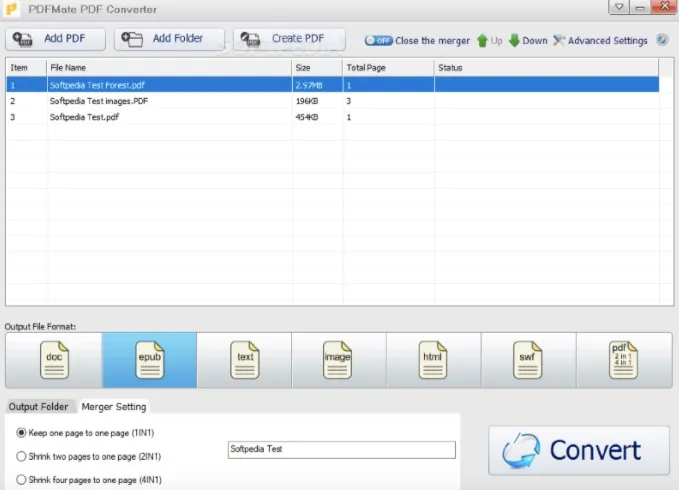Click the large Convert button
Image resolution: width=679 pixels, height=490 pixels.
[579, 450]
